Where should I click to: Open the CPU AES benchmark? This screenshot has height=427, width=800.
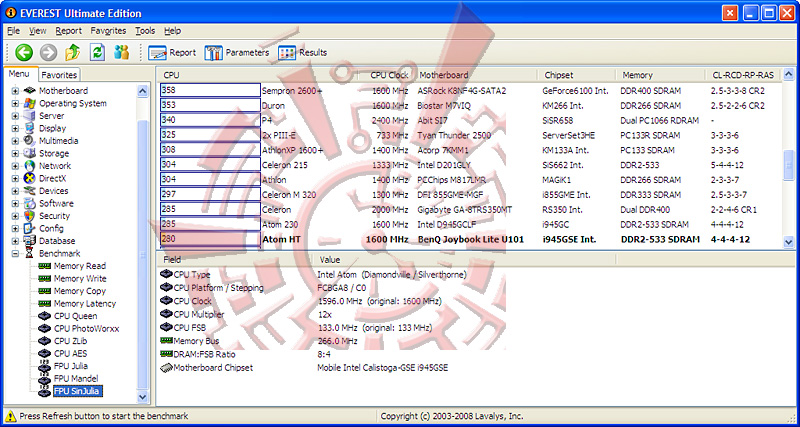70,354
